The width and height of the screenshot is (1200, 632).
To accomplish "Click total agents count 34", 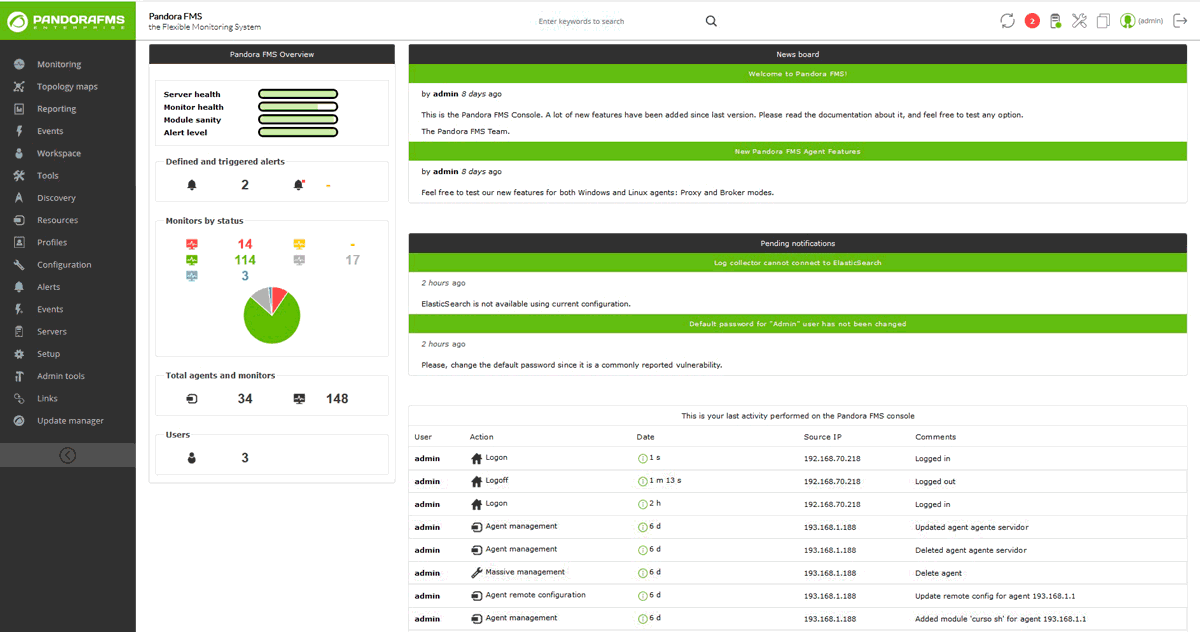I will click(x=245, y=399).
